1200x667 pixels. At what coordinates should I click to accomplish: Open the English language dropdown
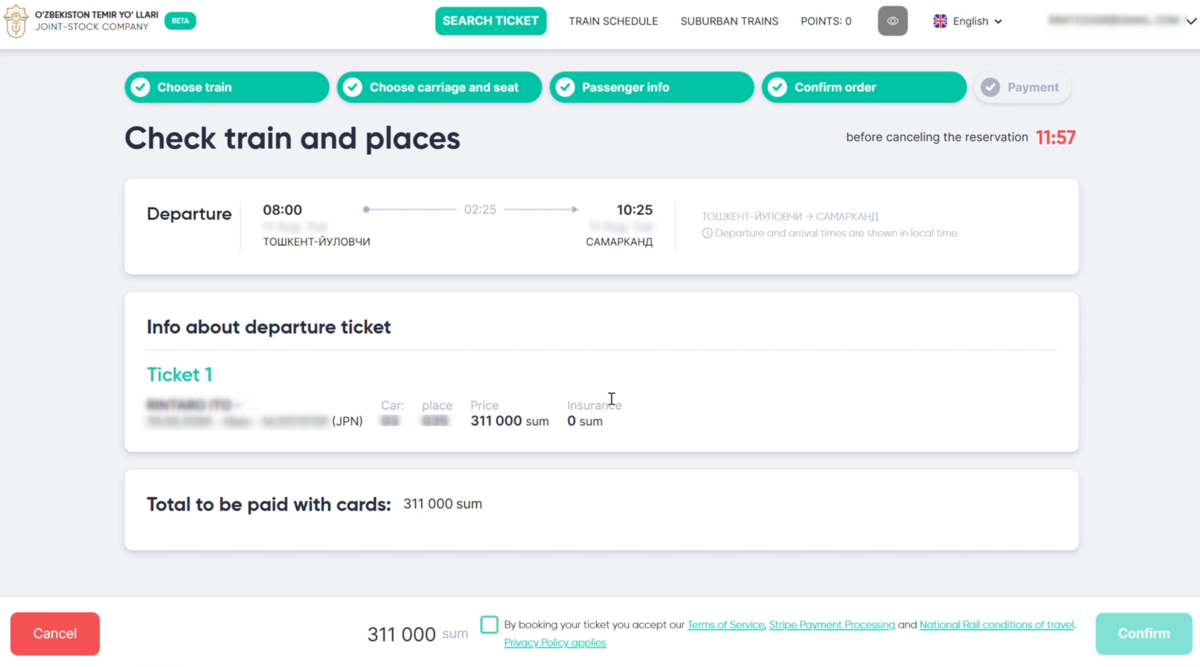968,21
